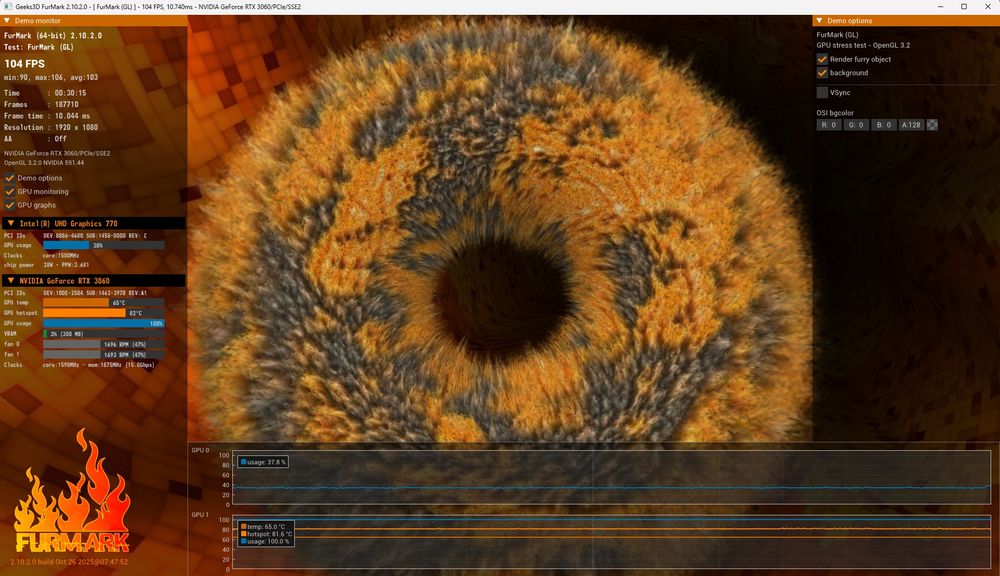Image resolution: width=1000 pixels, height=576 pixels.
Task: Click the build Oct 26 2025 version text
Action: tap(69, 562)
